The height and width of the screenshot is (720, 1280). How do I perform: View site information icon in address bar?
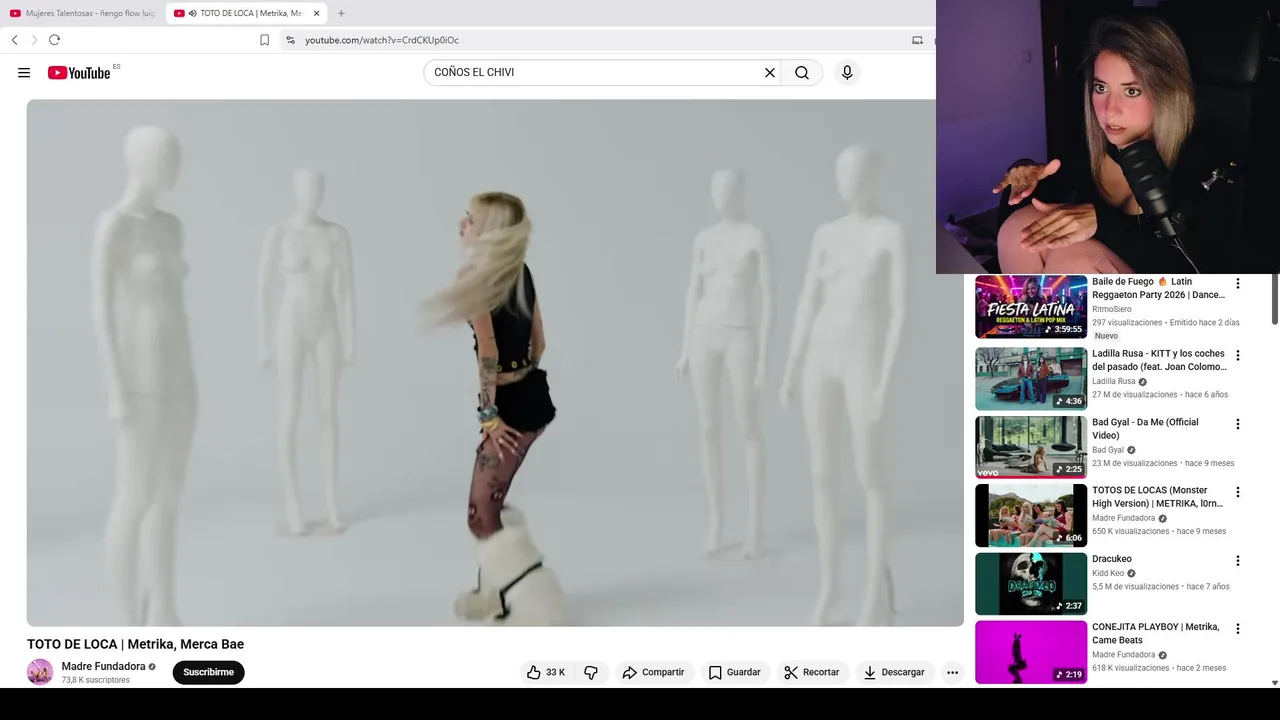tap(290, 40)
